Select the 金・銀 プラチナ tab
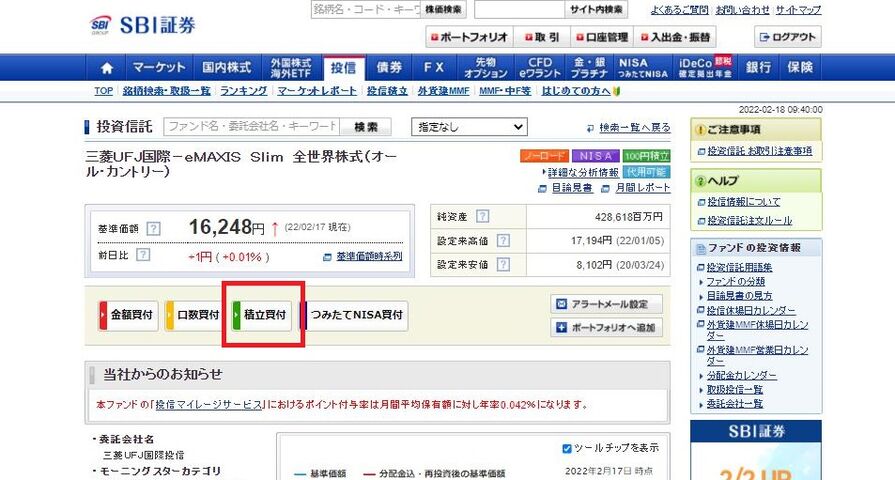The image size is (895, 480). [590, 67]
